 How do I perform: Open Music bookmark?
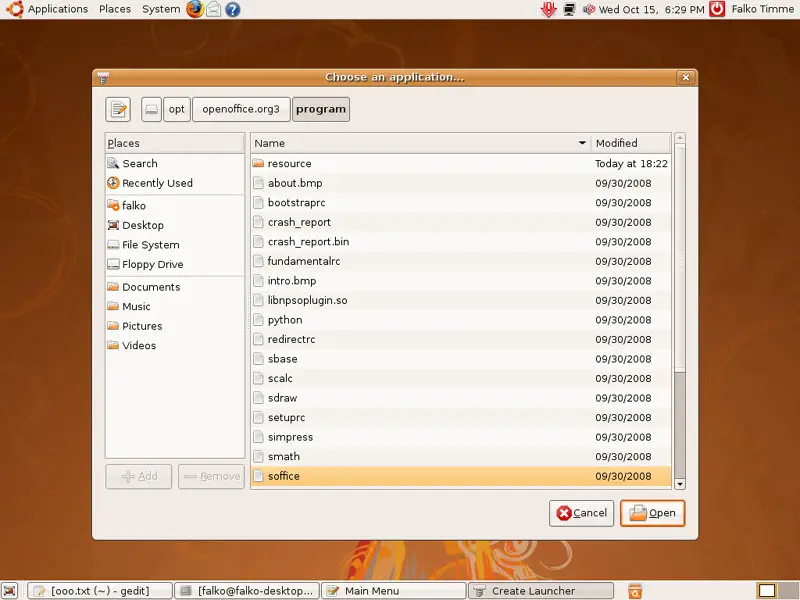click(x=174, y=306)
